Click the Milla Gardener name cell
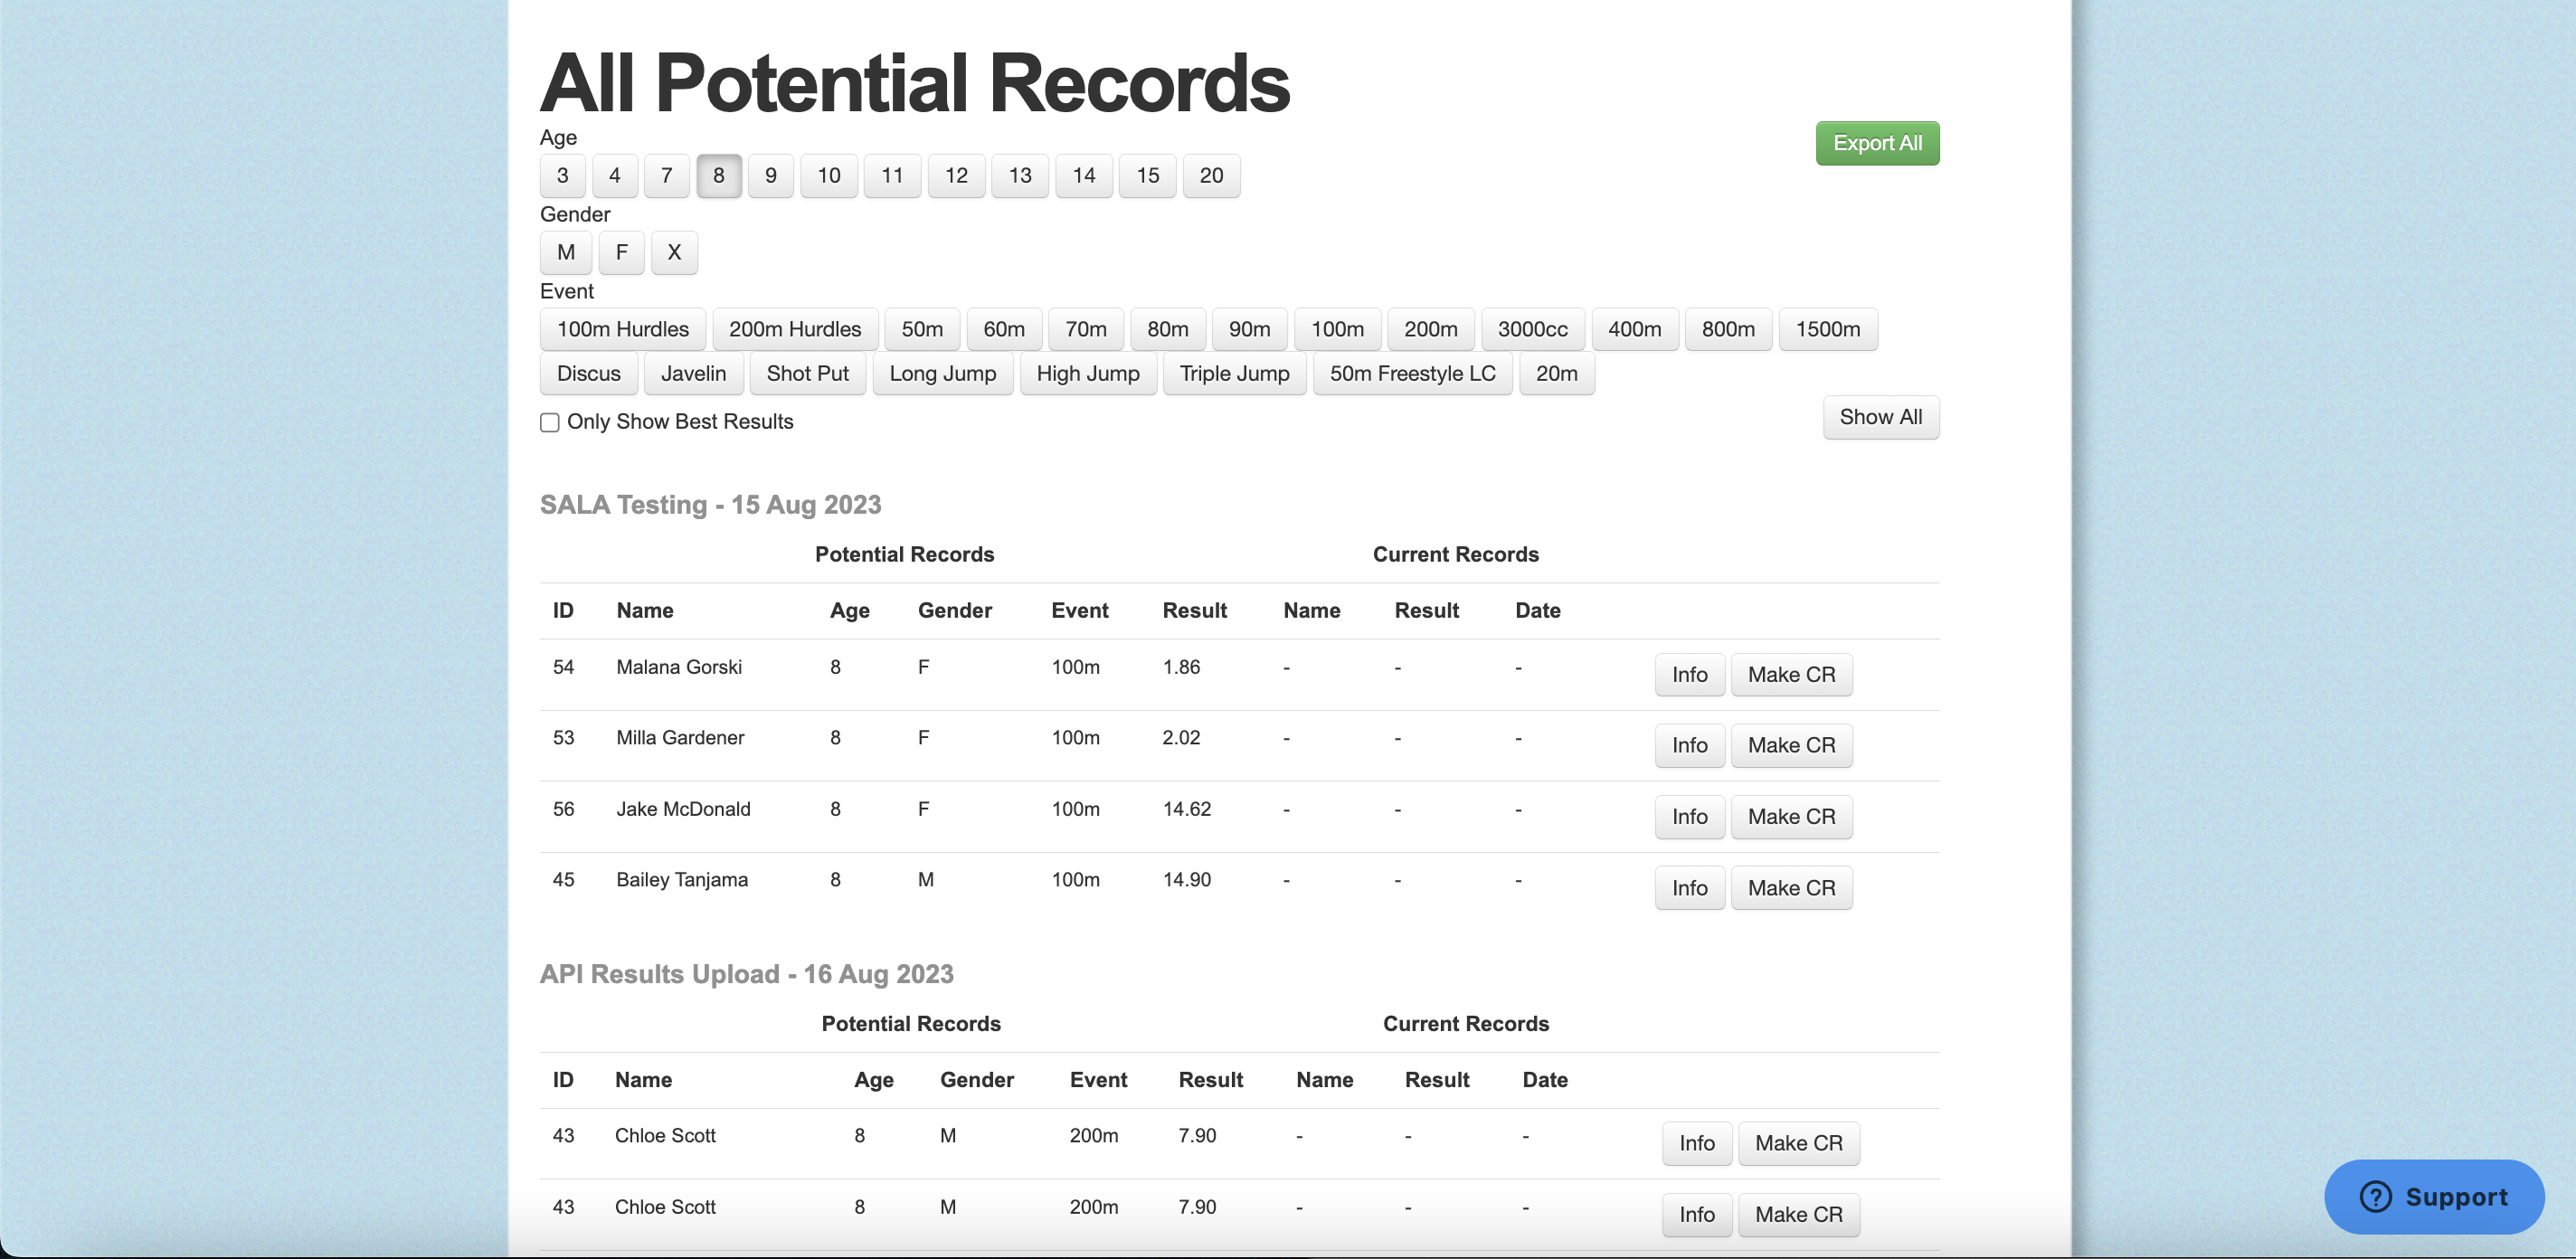2576x1259 pixels. [680, 738]
